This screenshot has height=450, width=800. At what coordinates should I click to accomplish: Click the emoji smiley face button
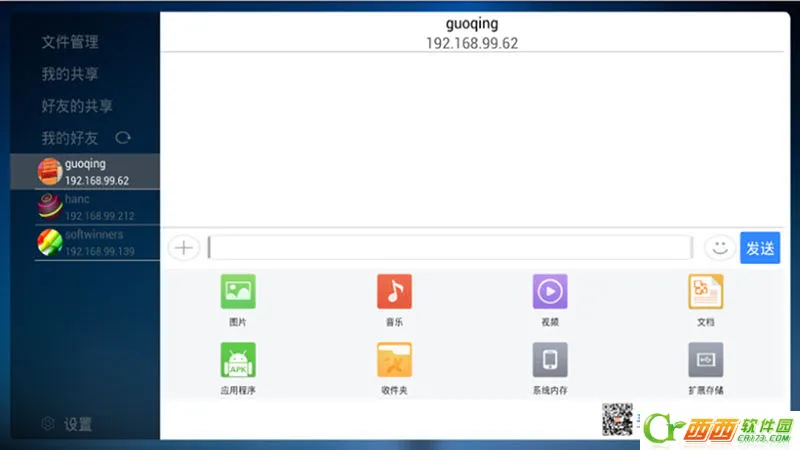[x=719, y=248]
